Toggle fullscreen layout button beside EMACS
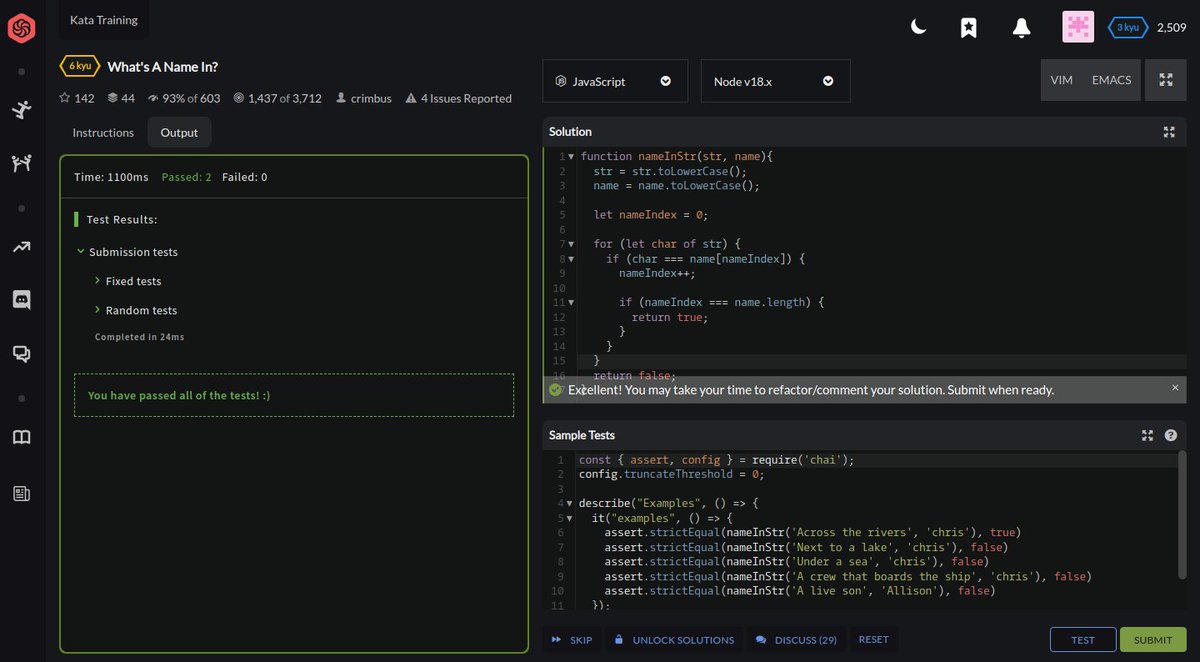 pyautogui.click(x=1165, y=80)
